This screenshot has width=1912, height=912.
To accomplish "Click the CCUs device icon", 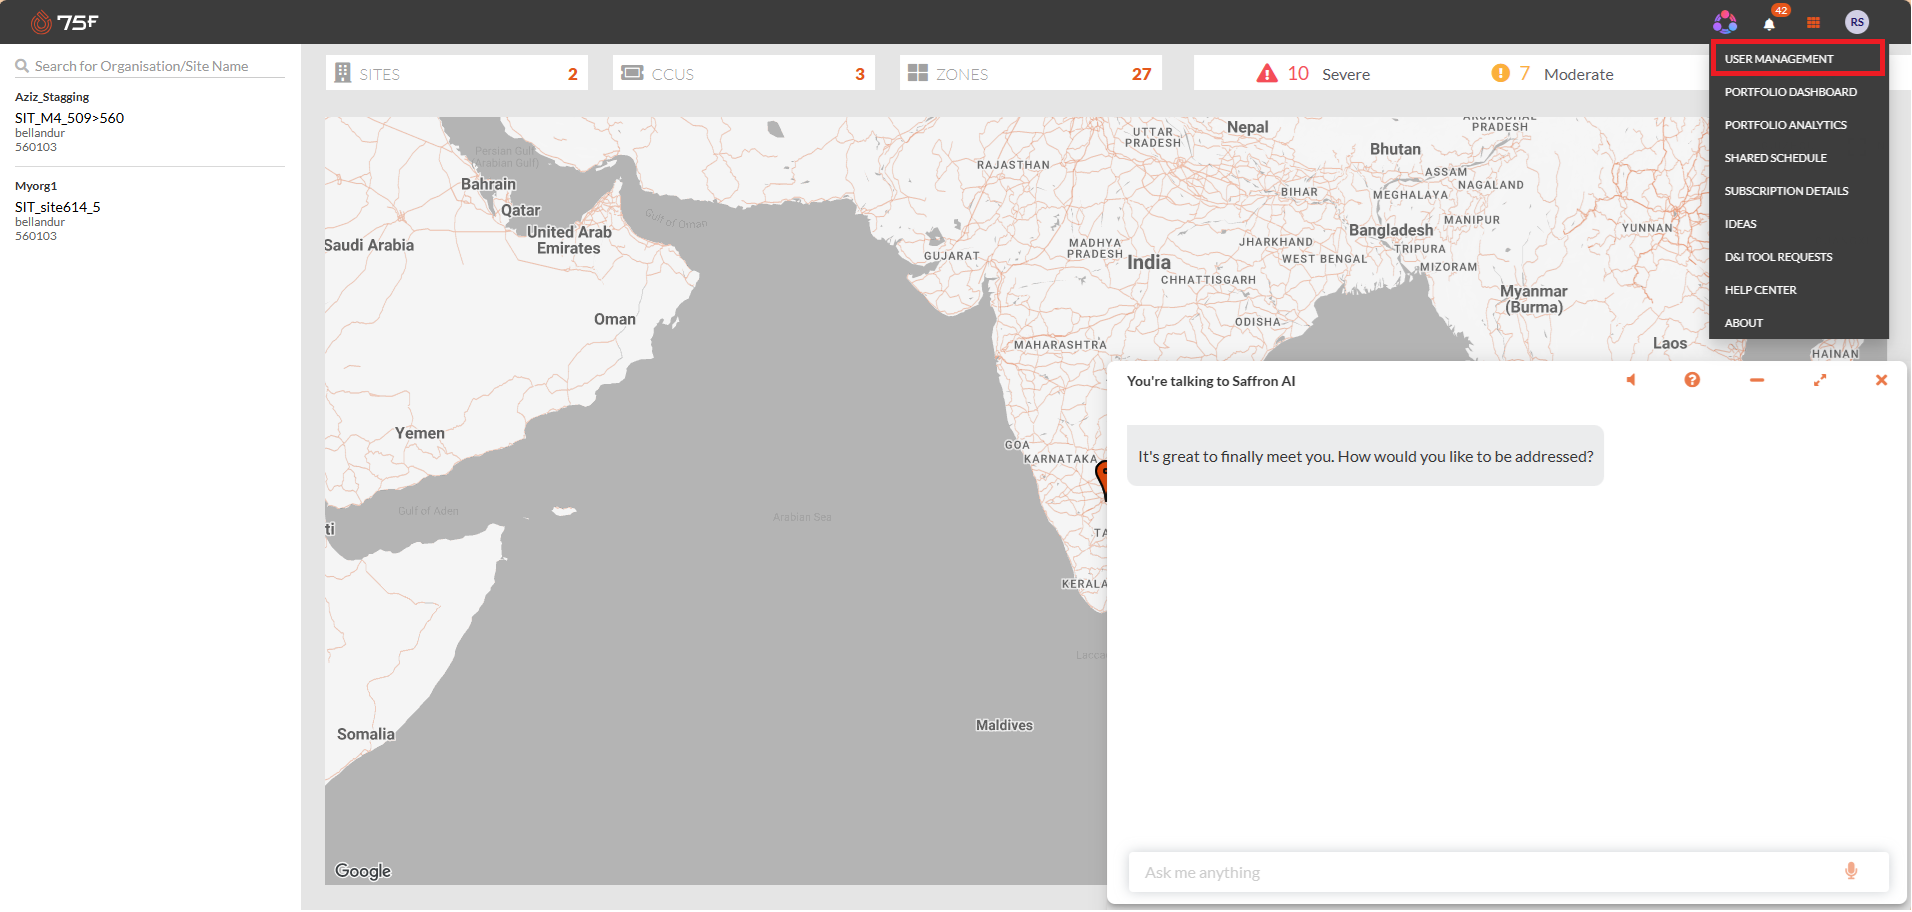I will [632, 73].
